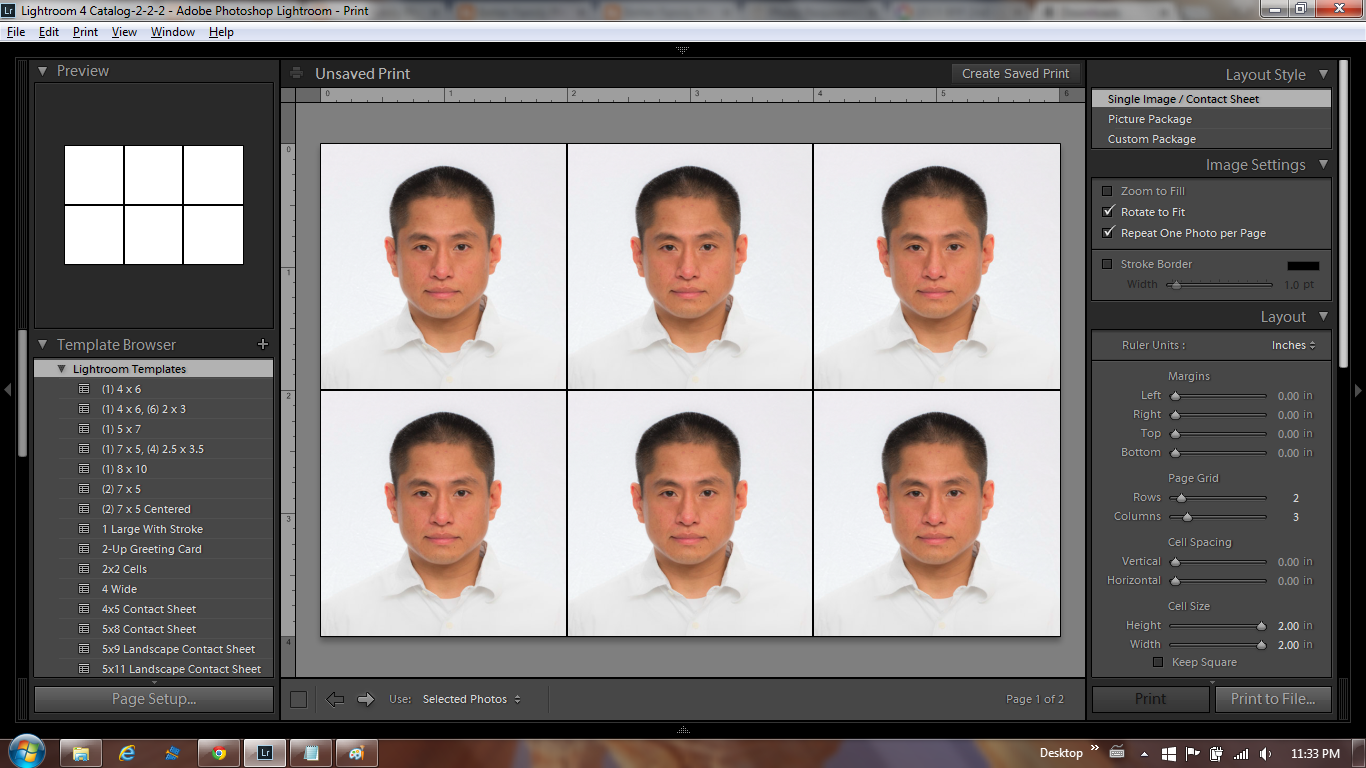
Task: Click the Stroke Border black color swatch
Action: tap(1302, 265)
